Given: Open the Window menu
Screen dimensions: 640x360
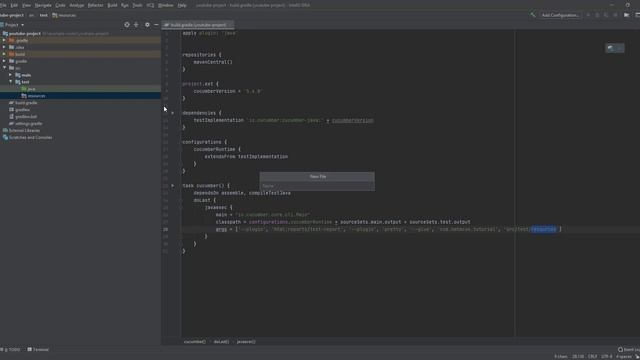Looking at the screenshot, I should point(165,5).
